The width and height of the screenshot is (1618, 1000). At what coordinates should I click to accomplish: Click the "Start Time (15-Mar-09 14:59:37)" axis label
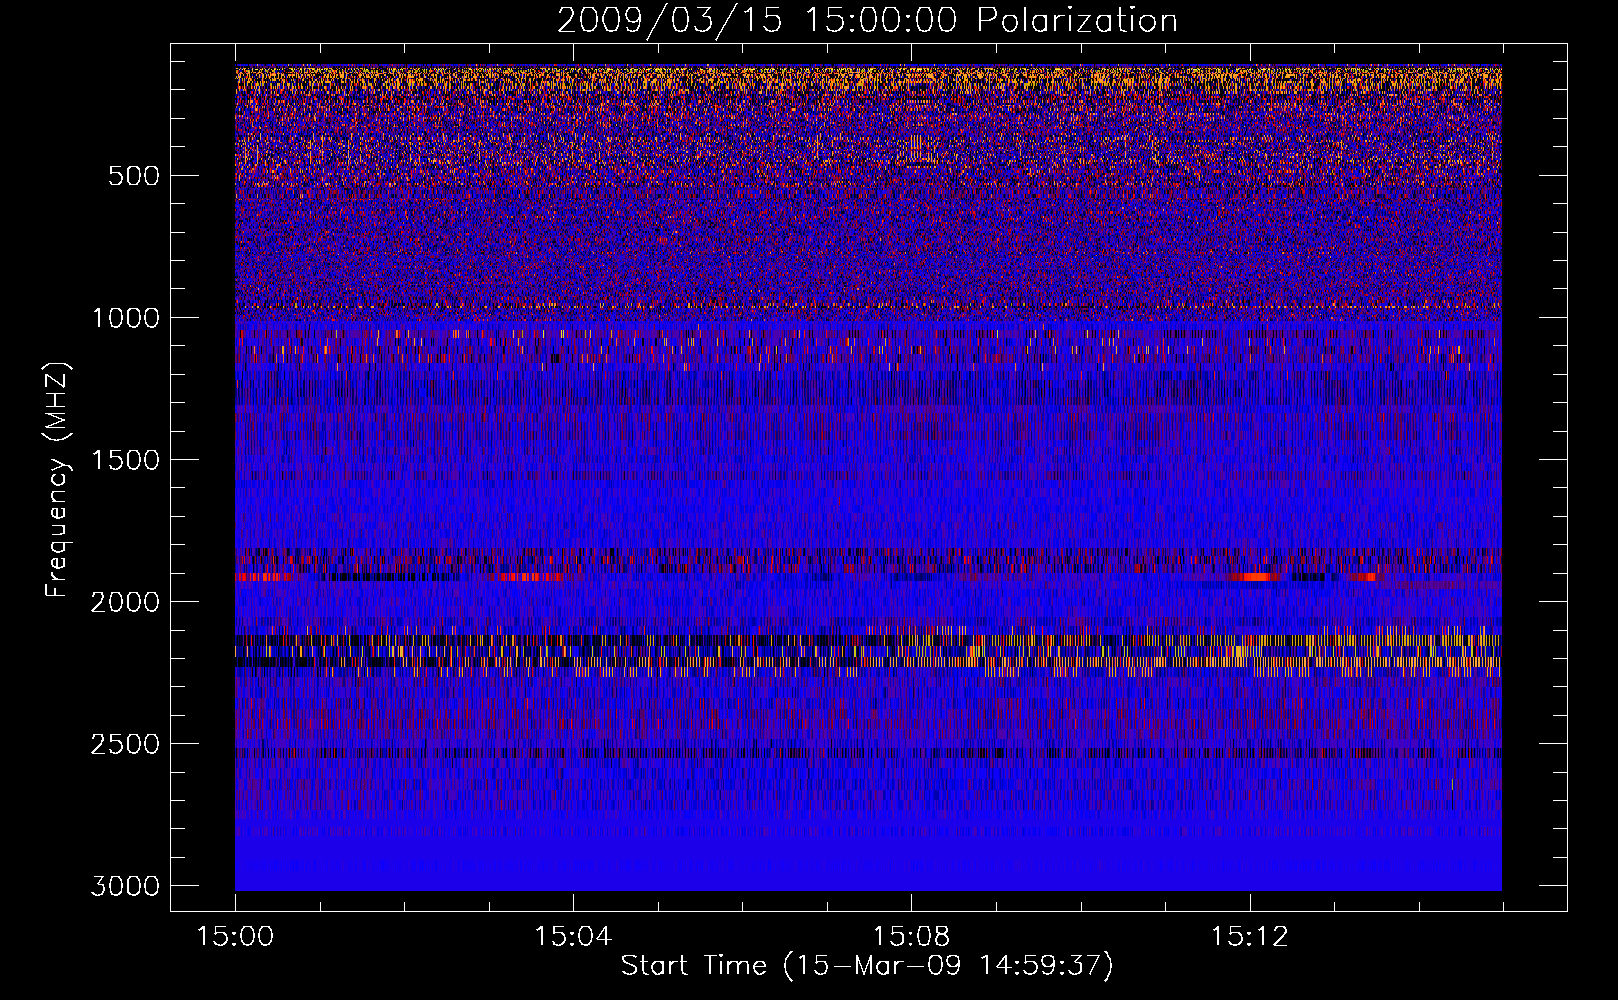point(867,966)
